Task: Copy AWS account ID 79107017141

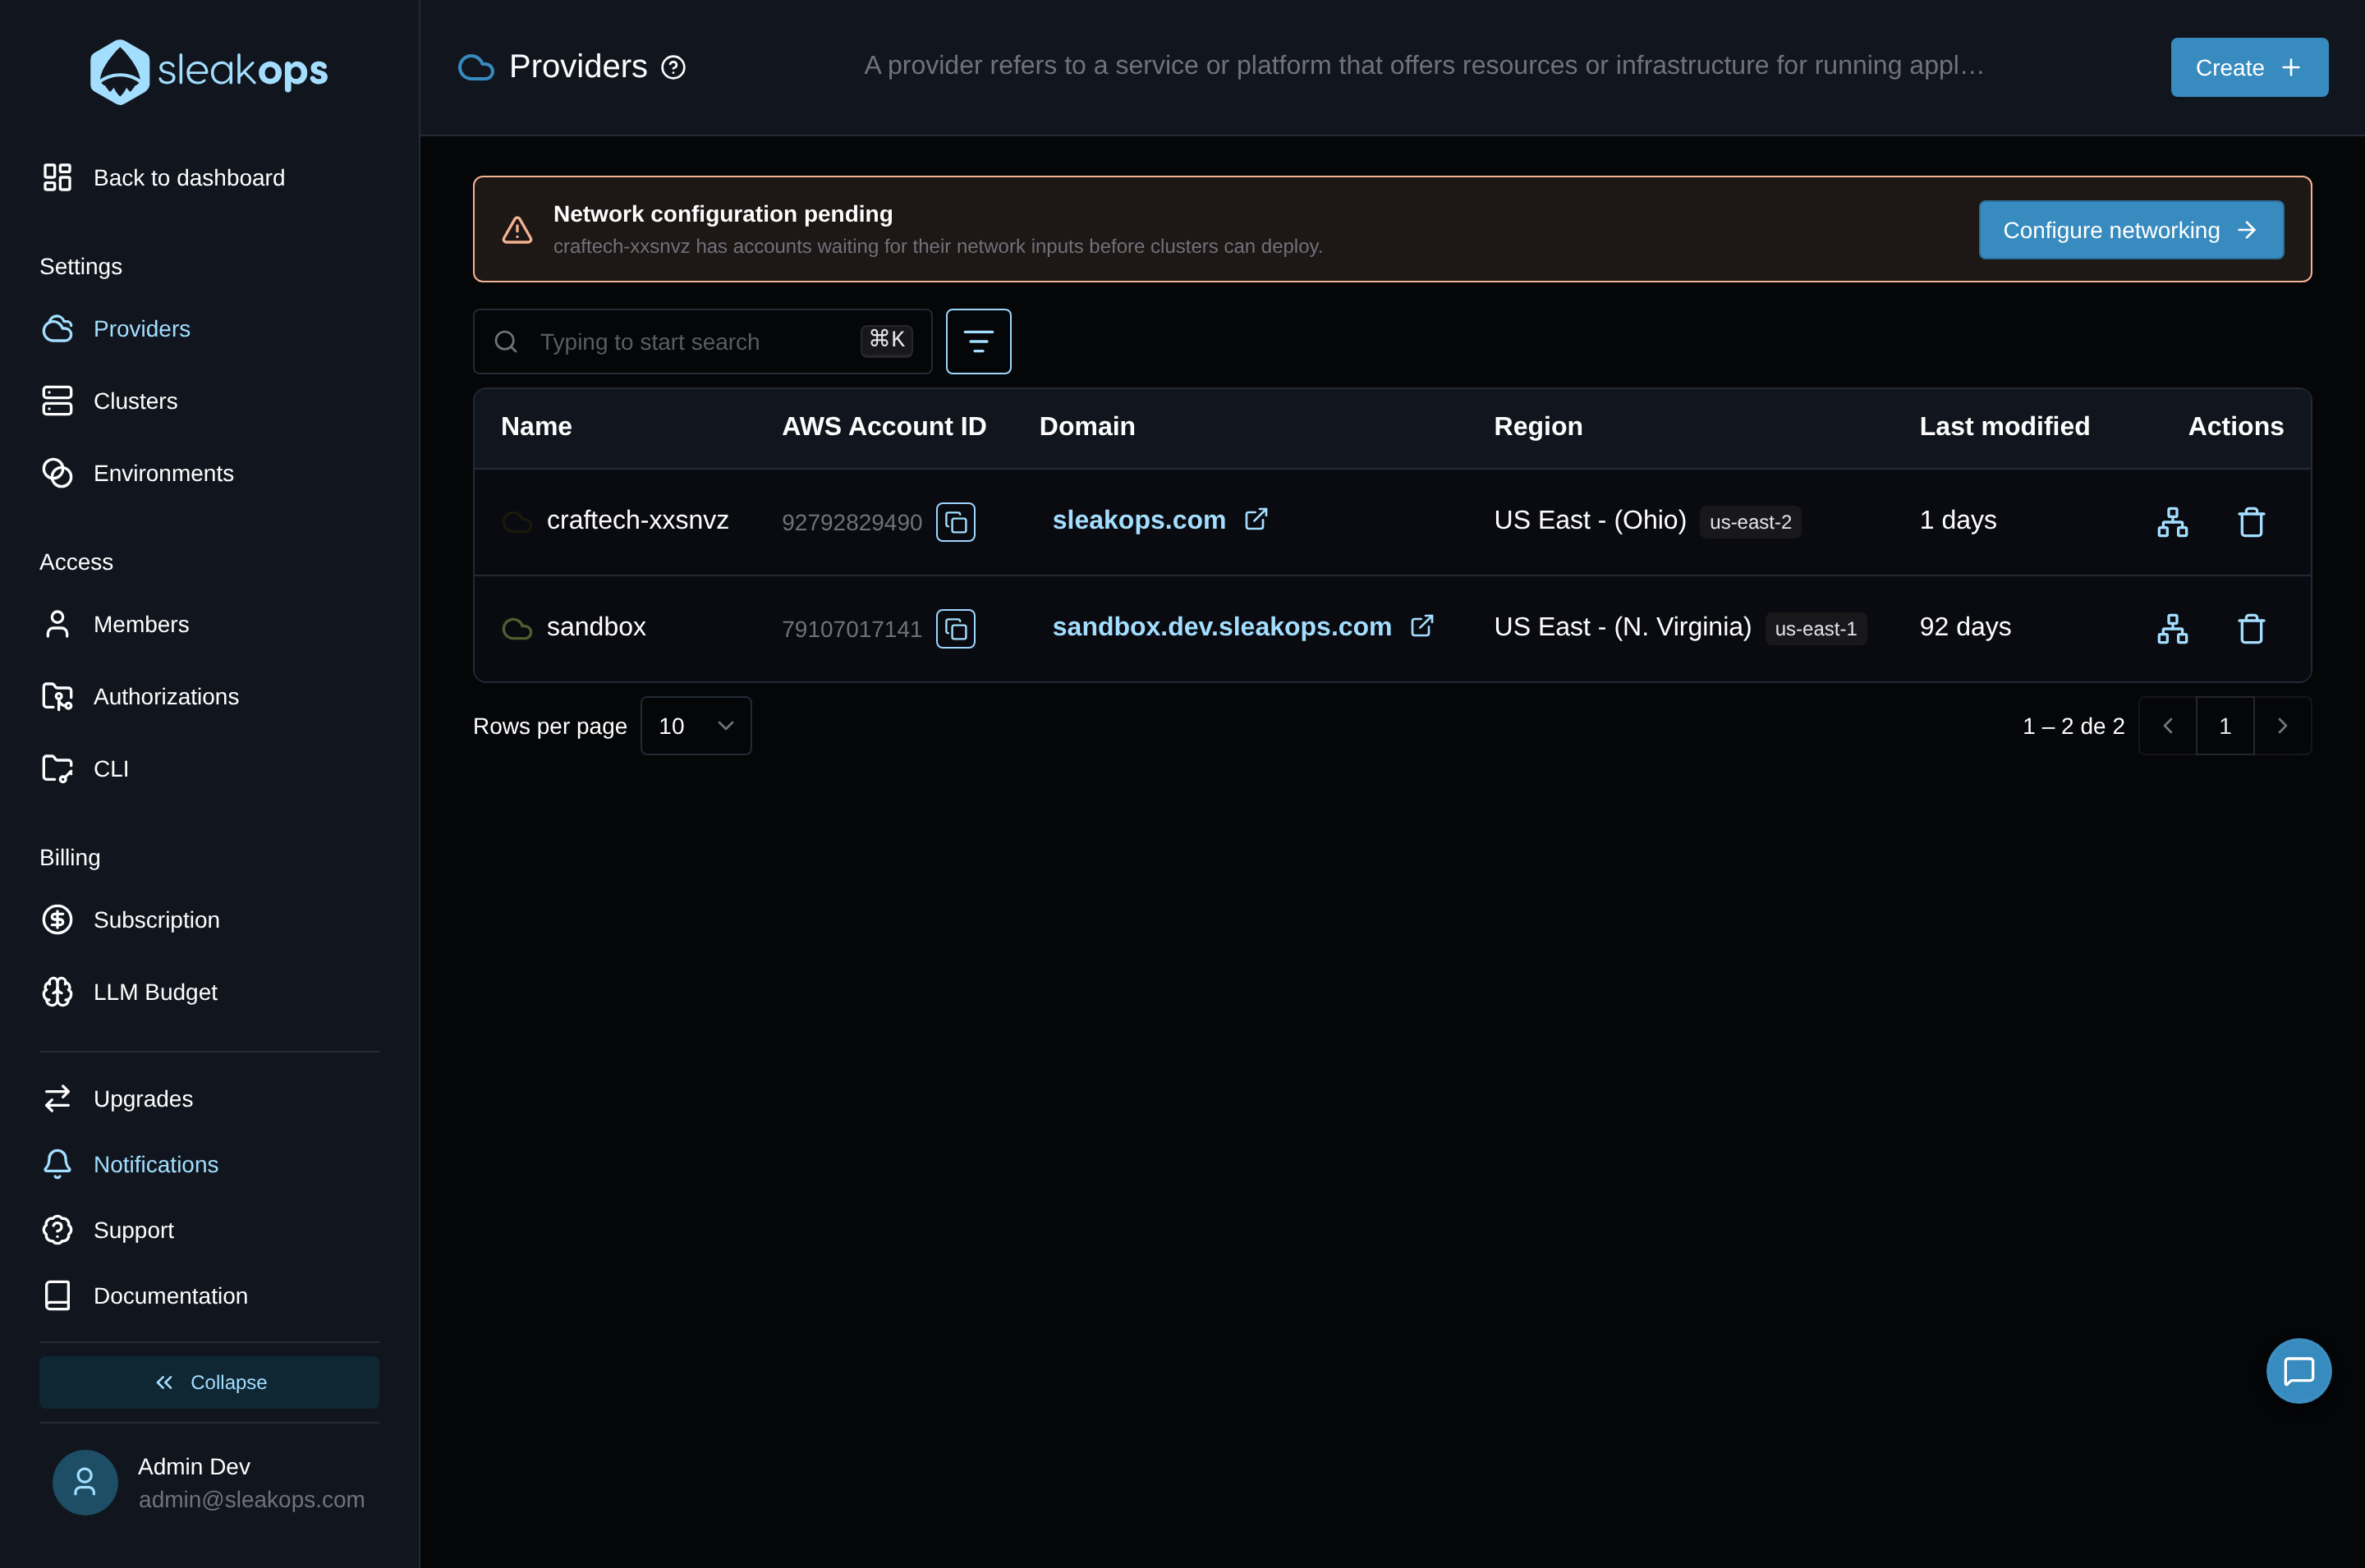Action: pyautogui.click(x=956, y=629)
